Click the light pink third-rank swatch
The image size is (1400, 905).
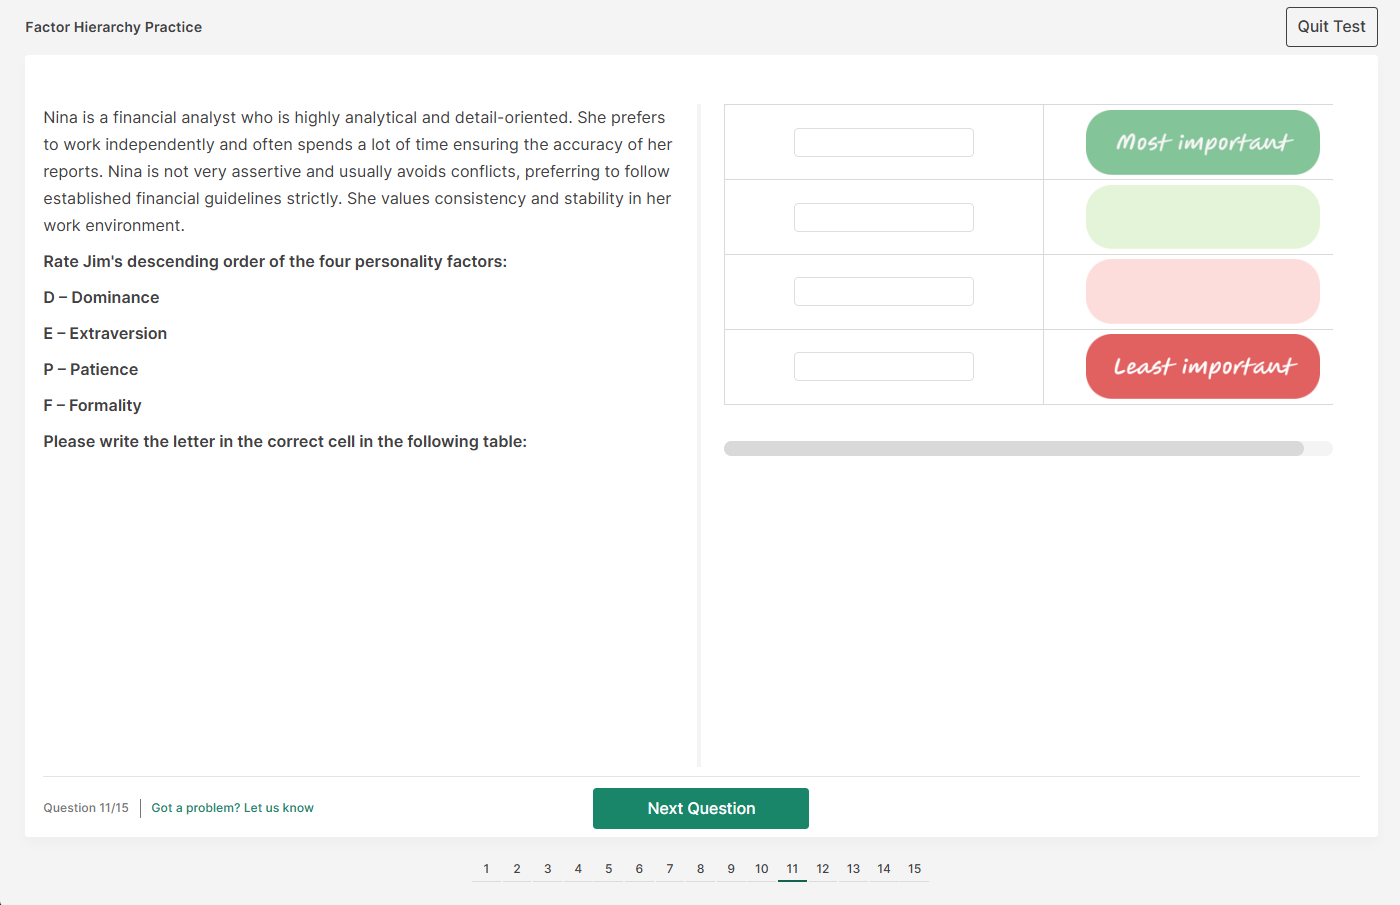point(1202,291)
